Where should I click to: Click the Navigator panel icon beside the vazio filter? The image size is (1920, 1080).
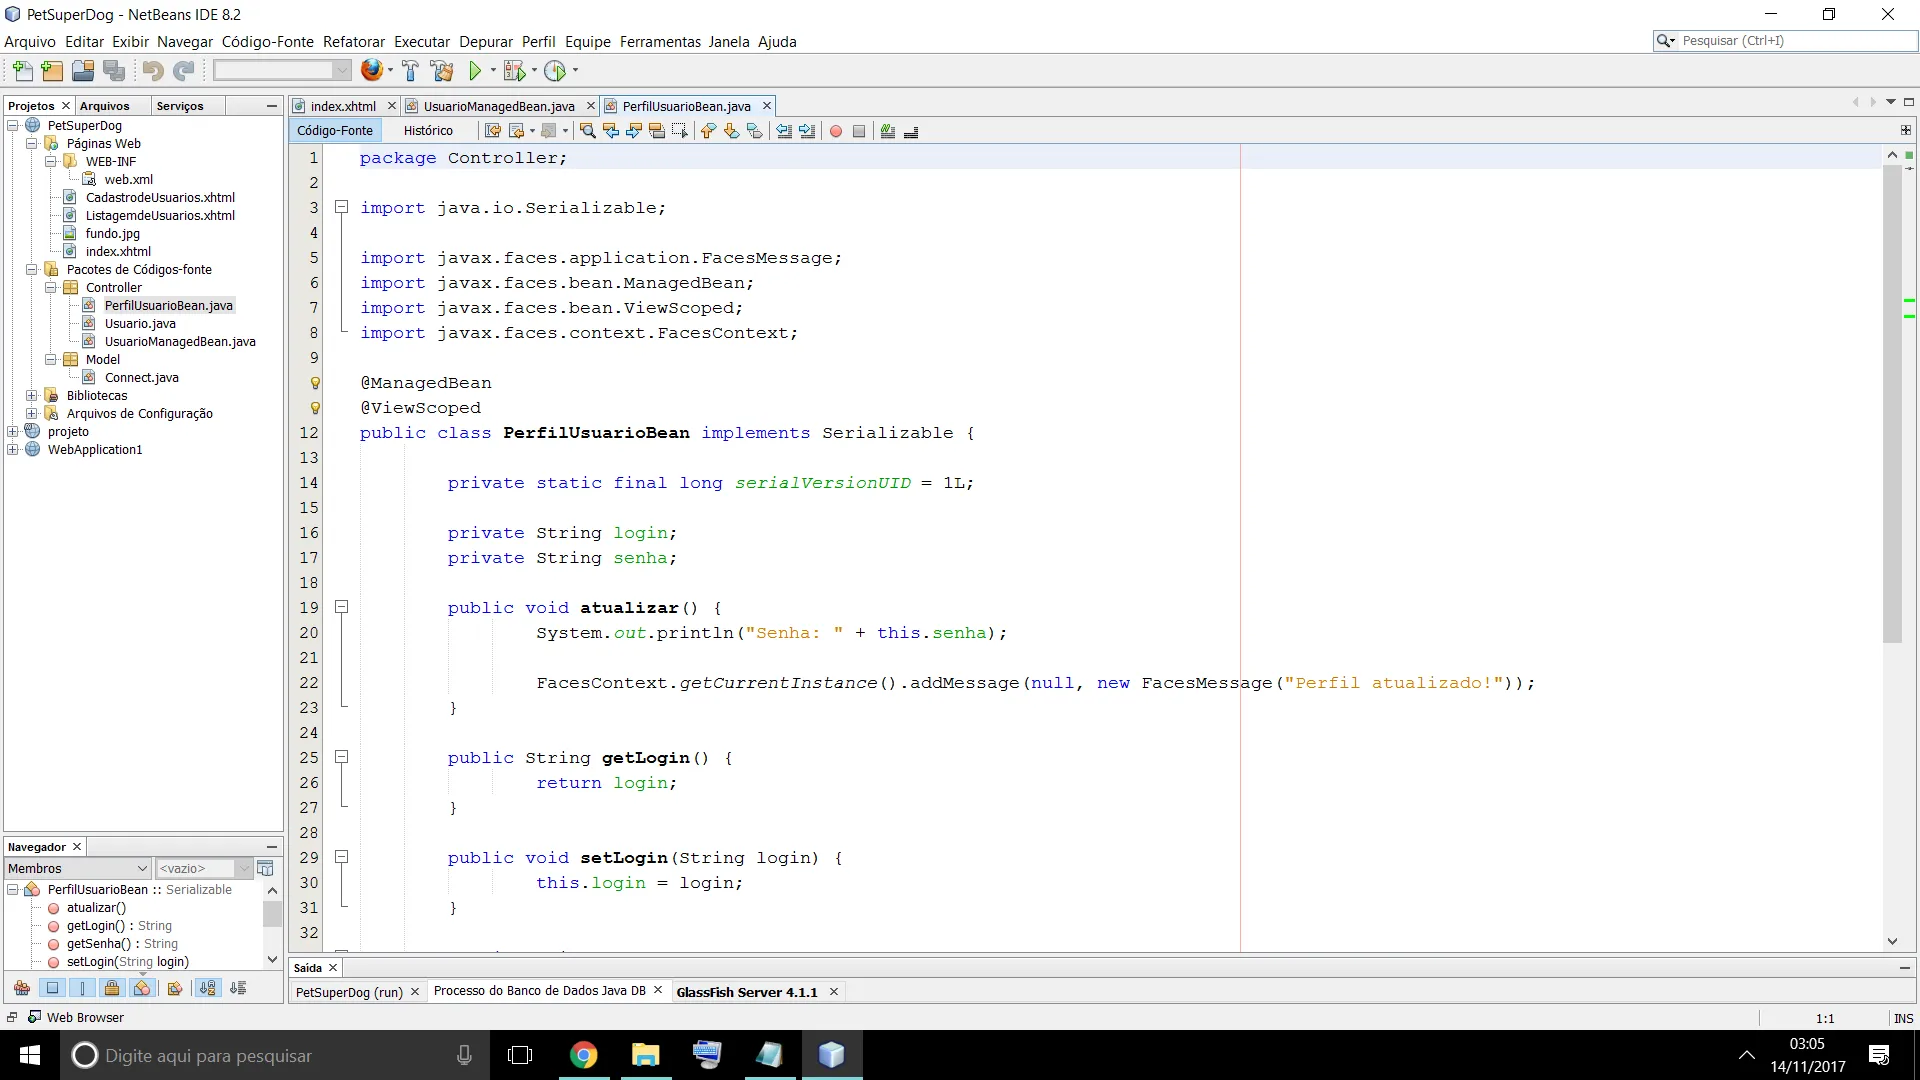(265, 868)
